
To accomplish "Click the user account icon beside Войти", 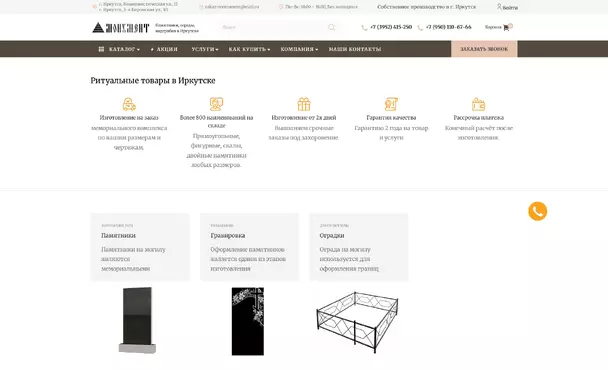I will pyautogui.click(x=499, y=7).
